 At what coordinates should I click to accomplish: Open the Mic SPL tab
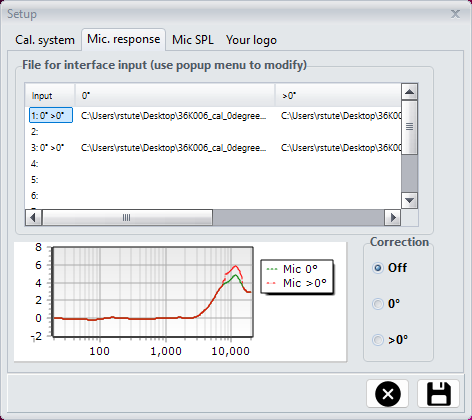pyautogui.click(x=193, y=40)
